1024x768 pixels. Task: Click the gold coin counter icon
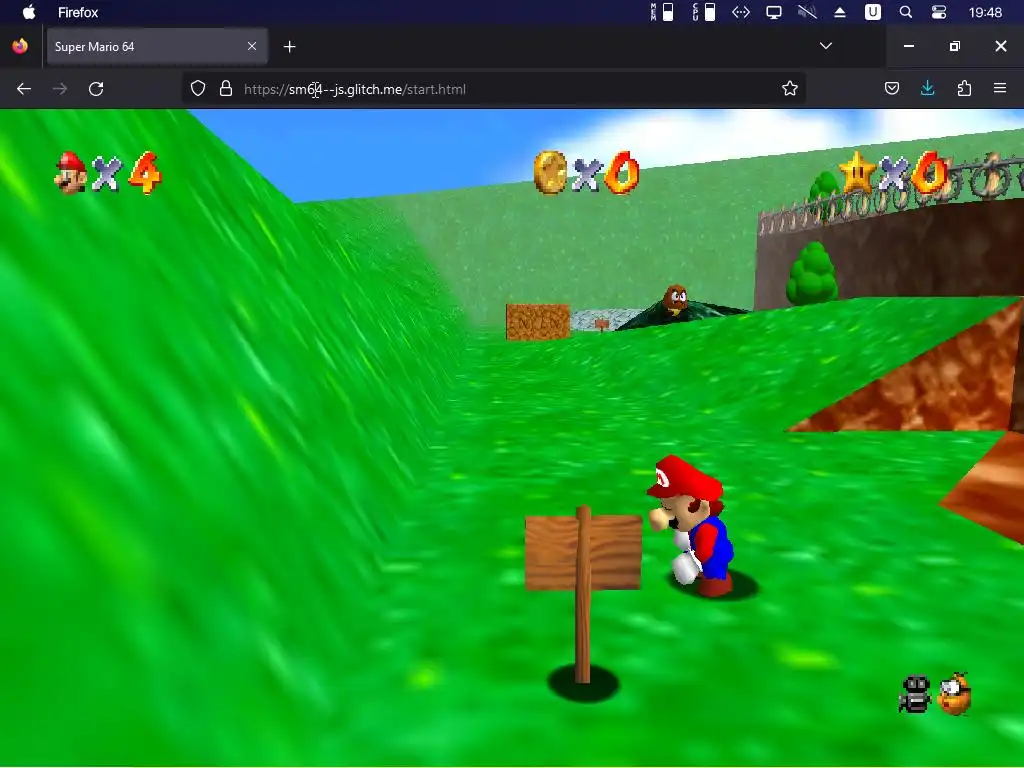[x=550, y=172]
